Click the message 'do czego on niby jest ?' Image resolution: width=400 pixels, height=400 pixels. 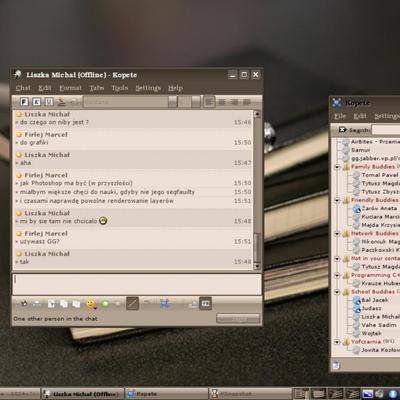54,122
